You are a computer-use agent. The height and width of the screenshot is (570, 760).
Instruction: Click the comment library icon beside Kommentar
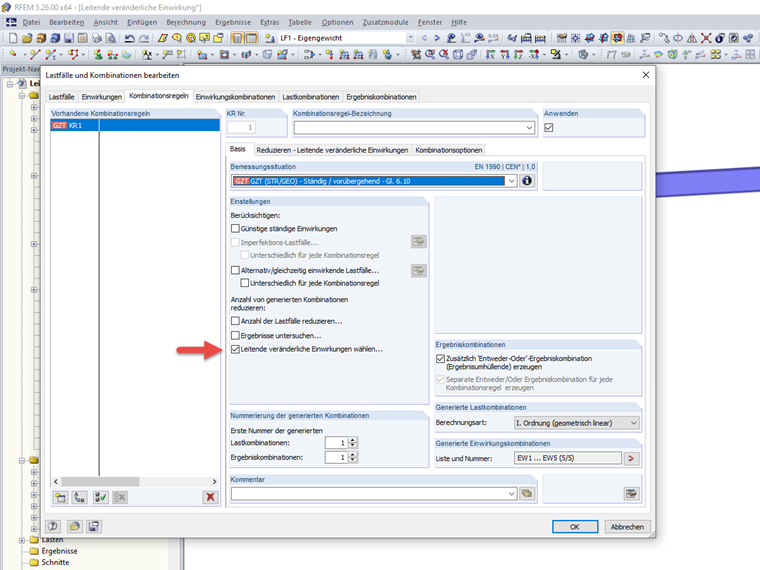click(527, 493)
